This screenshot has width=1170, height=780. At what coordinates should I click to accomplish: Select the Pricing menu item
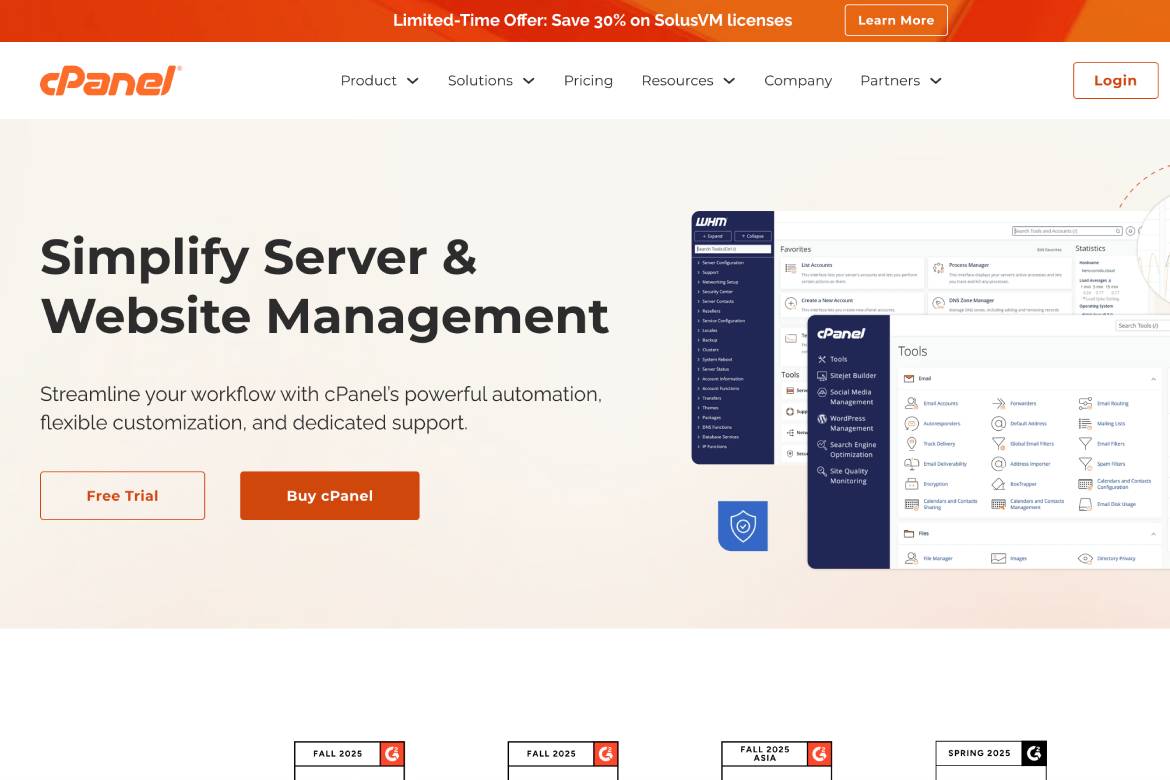point(588,80)
